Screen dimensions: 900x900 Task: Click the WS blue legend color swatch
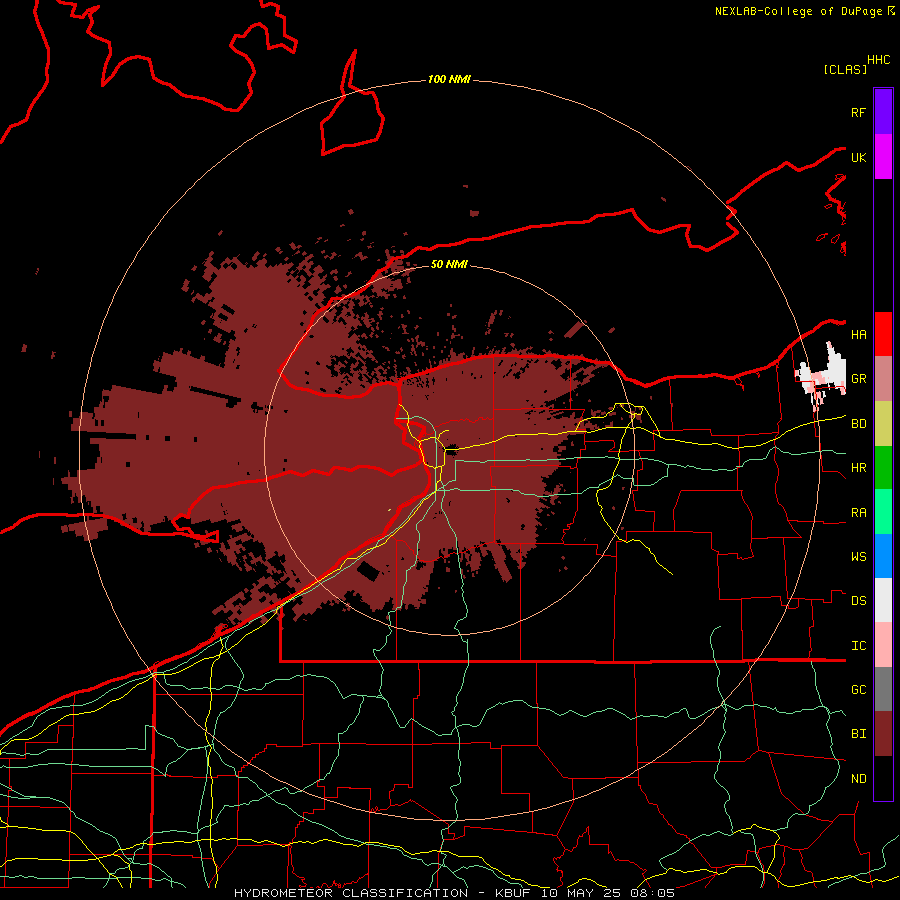point(883,556)
